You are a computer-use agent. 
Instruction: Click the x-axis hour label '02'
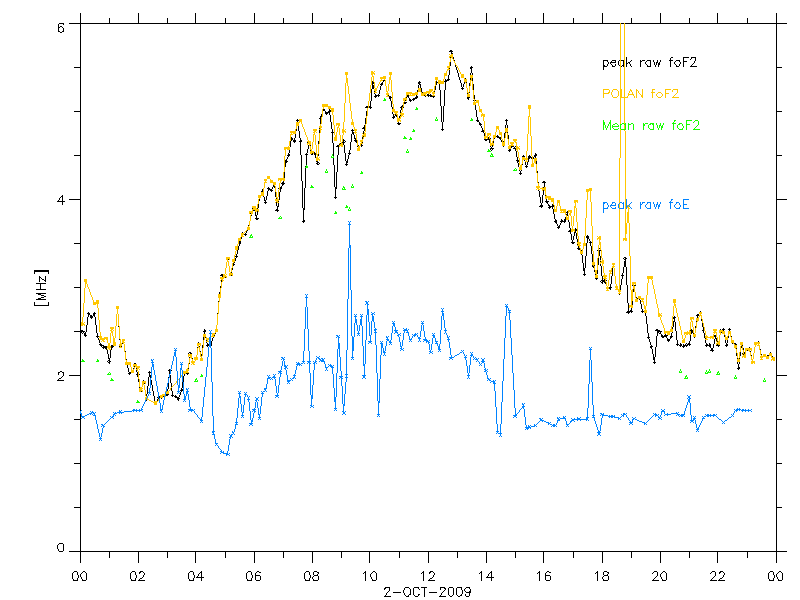[x=138, y=577]
